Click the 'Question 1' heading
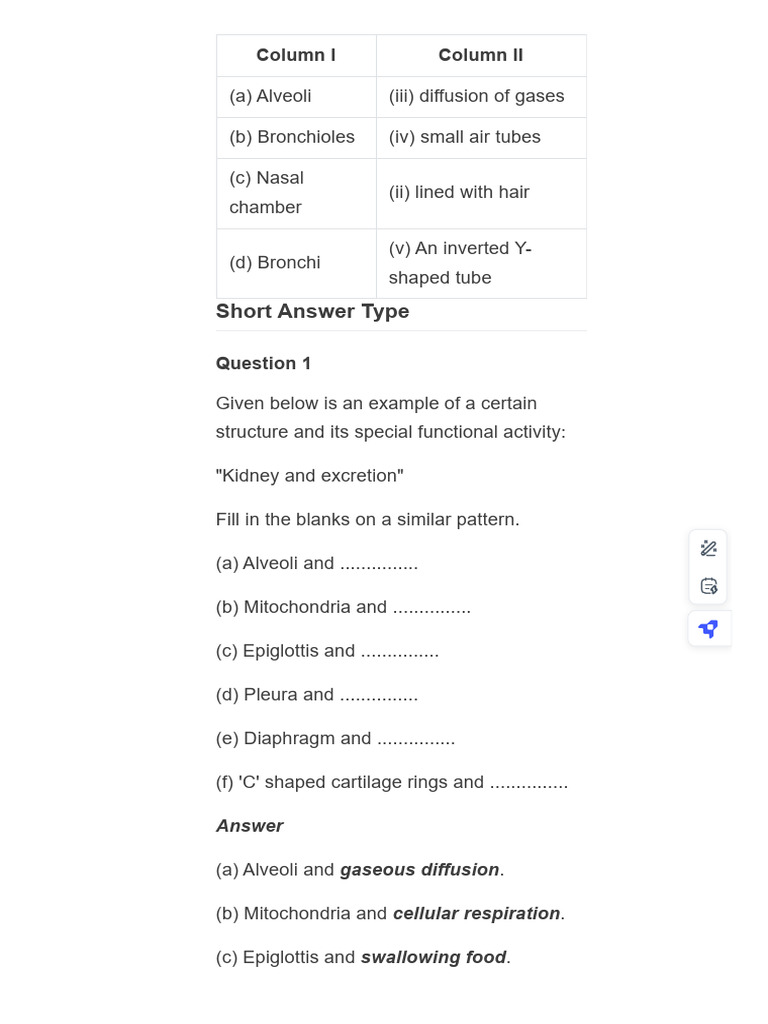The image size is (768, 1024). pos(263,363)
